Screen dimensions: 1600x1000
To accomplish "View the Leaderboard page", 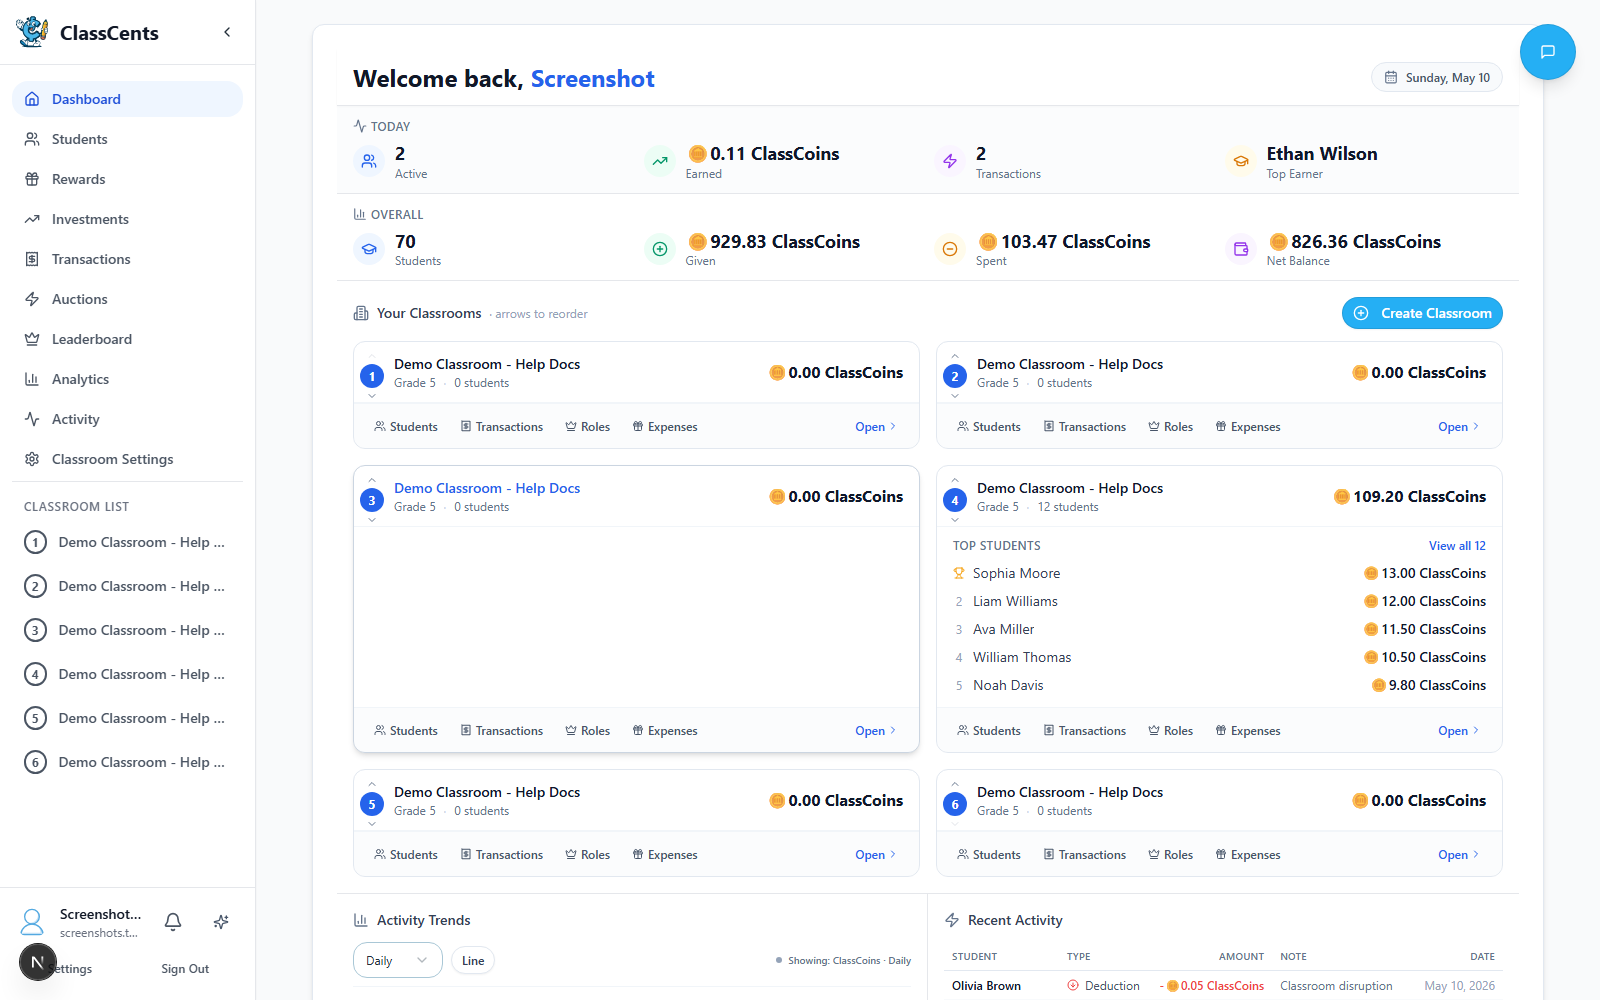I will pyautogui.click(x=127, y=339).
